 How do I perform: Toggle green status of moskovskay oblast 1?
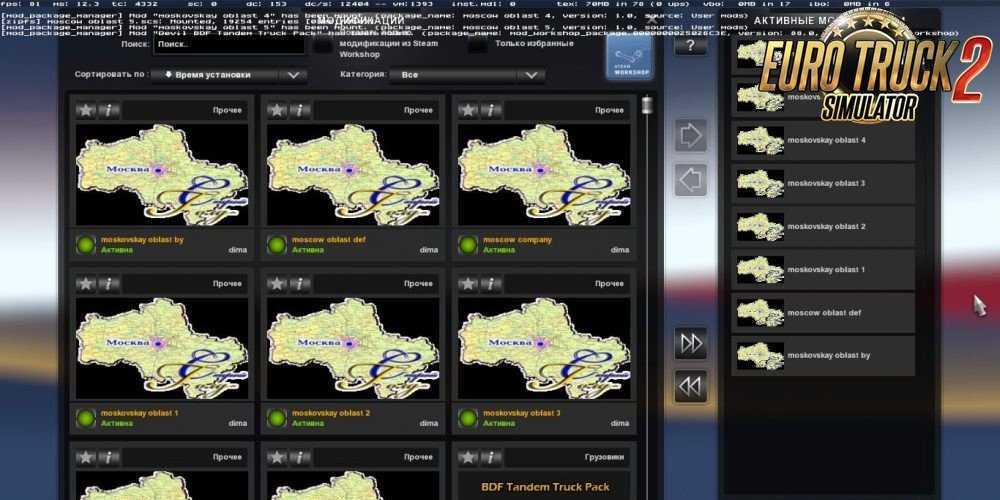tap(85, 418)
